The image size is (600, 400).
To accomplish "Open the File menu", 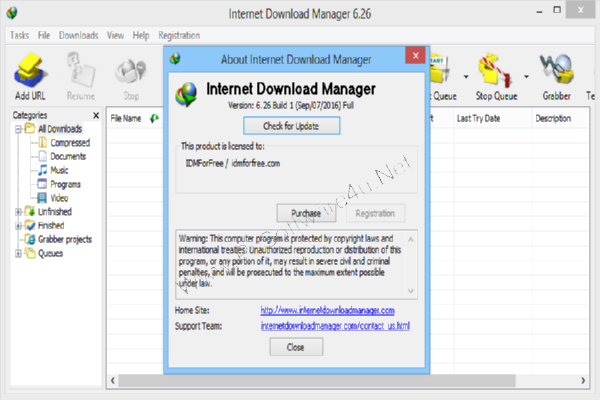I will pos(44,36).
